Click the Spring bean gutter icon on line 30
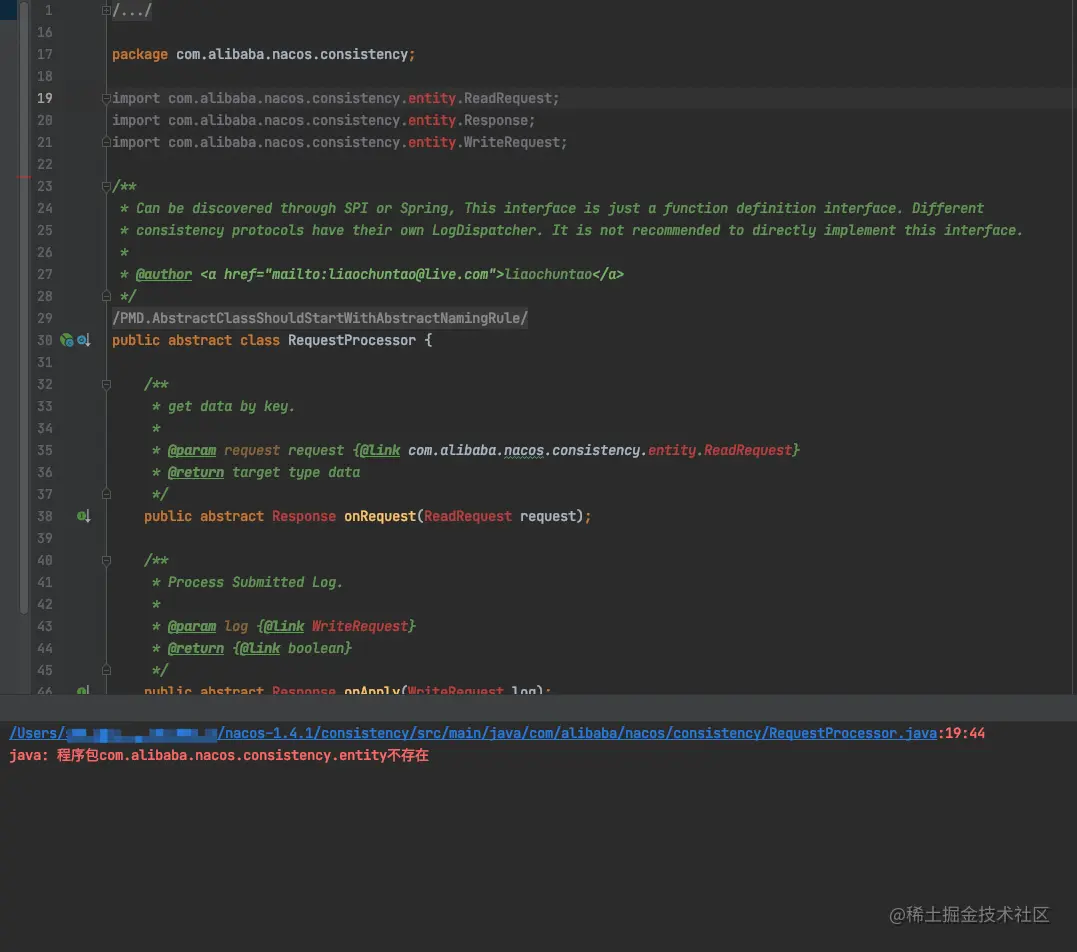The width and height of the screenshot is (1077, 952). tap(67, 340)
